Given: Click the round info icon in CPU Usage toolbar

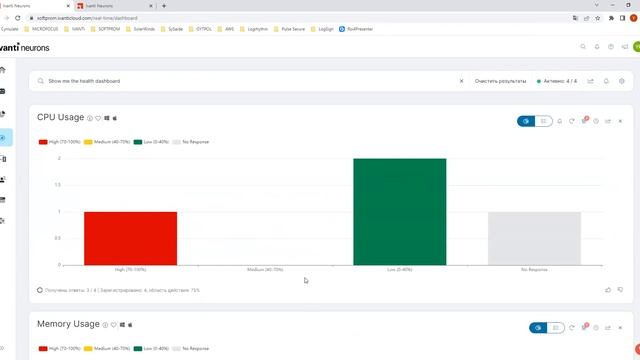Looking at the screenshot, I should (596, 121).
